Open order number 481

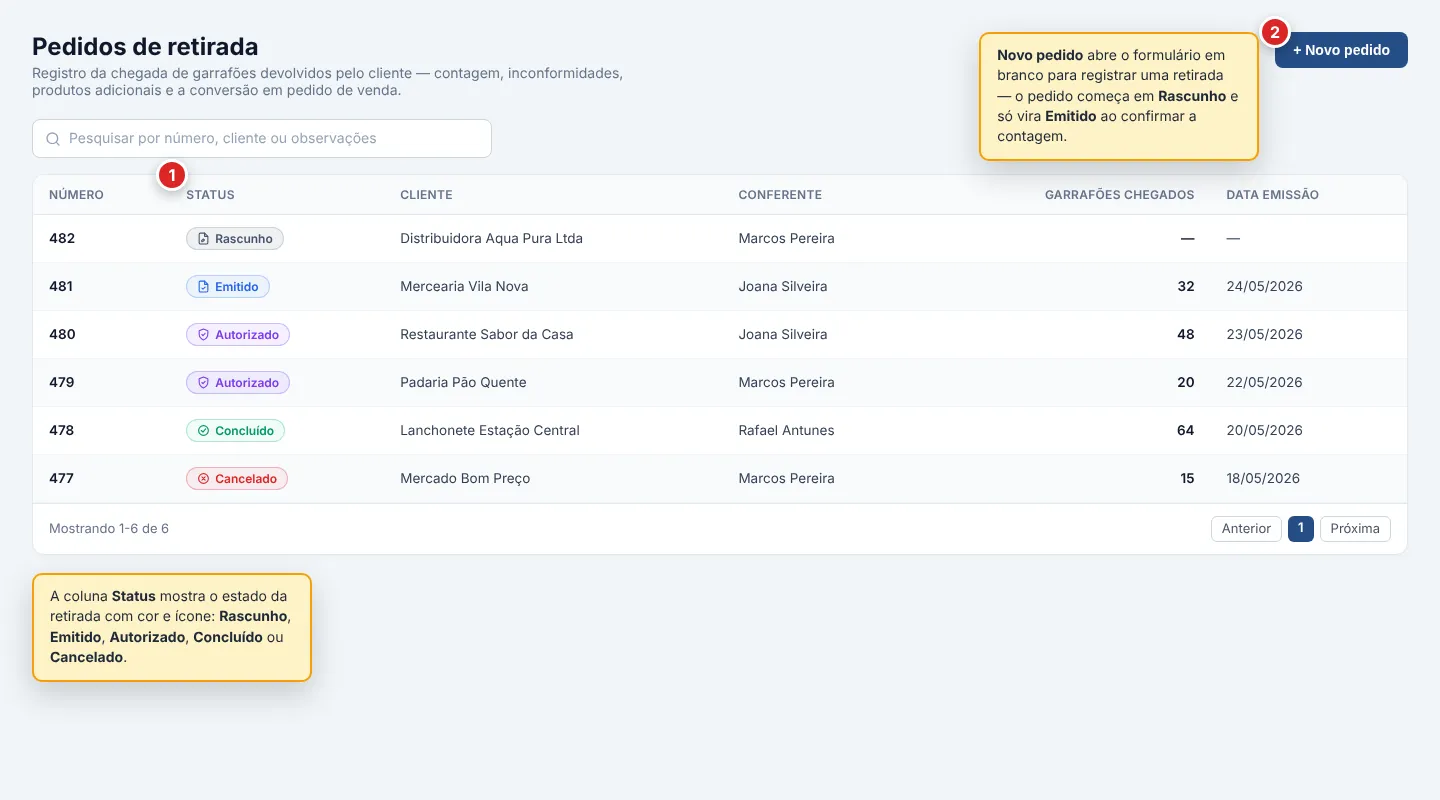61,287
